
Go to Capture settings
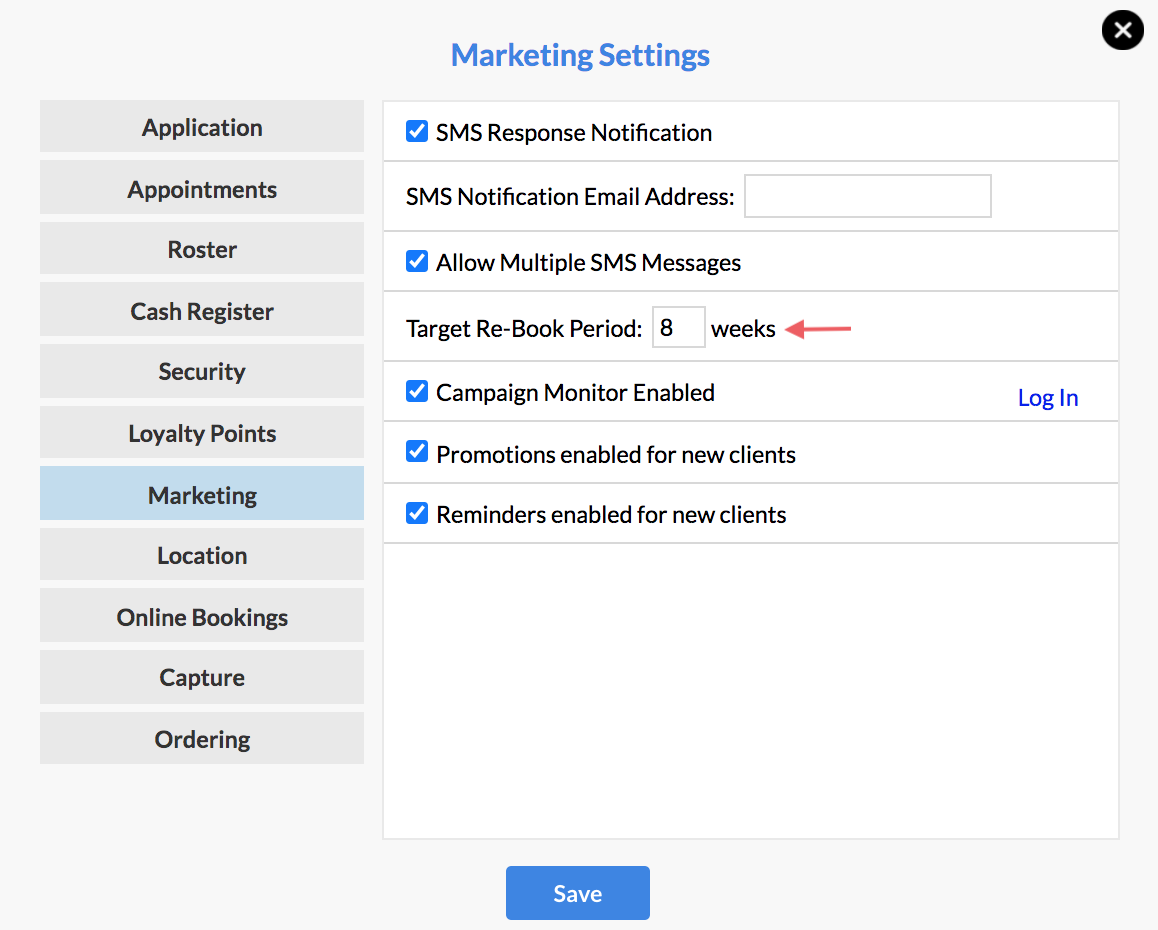(202, 677)
